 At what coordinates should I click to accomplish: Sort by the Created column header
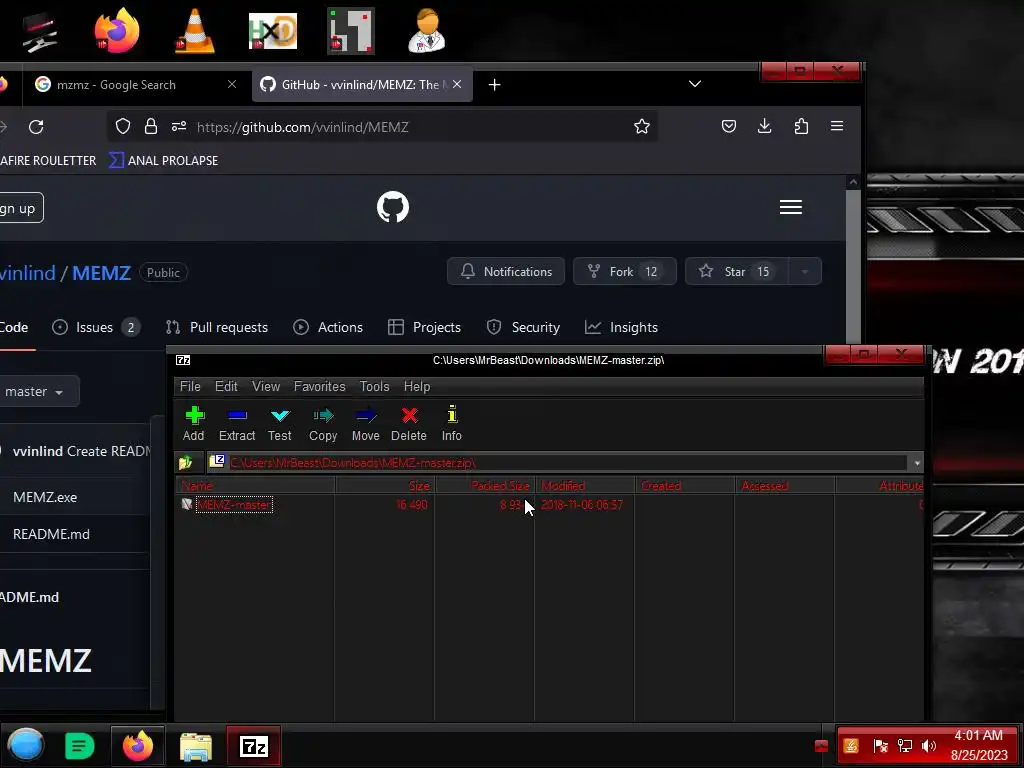pyautogui.click(x=685, y=486)
